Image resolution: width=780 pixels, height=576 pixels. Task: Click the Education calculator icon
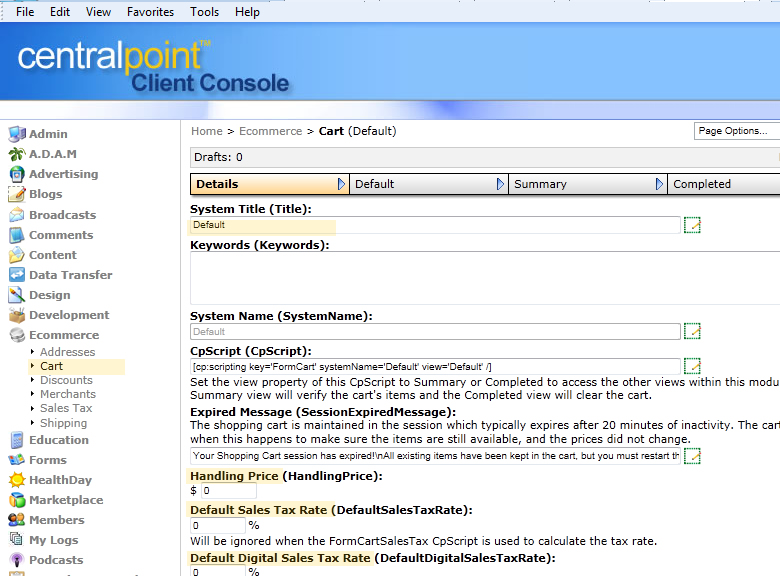16,440
